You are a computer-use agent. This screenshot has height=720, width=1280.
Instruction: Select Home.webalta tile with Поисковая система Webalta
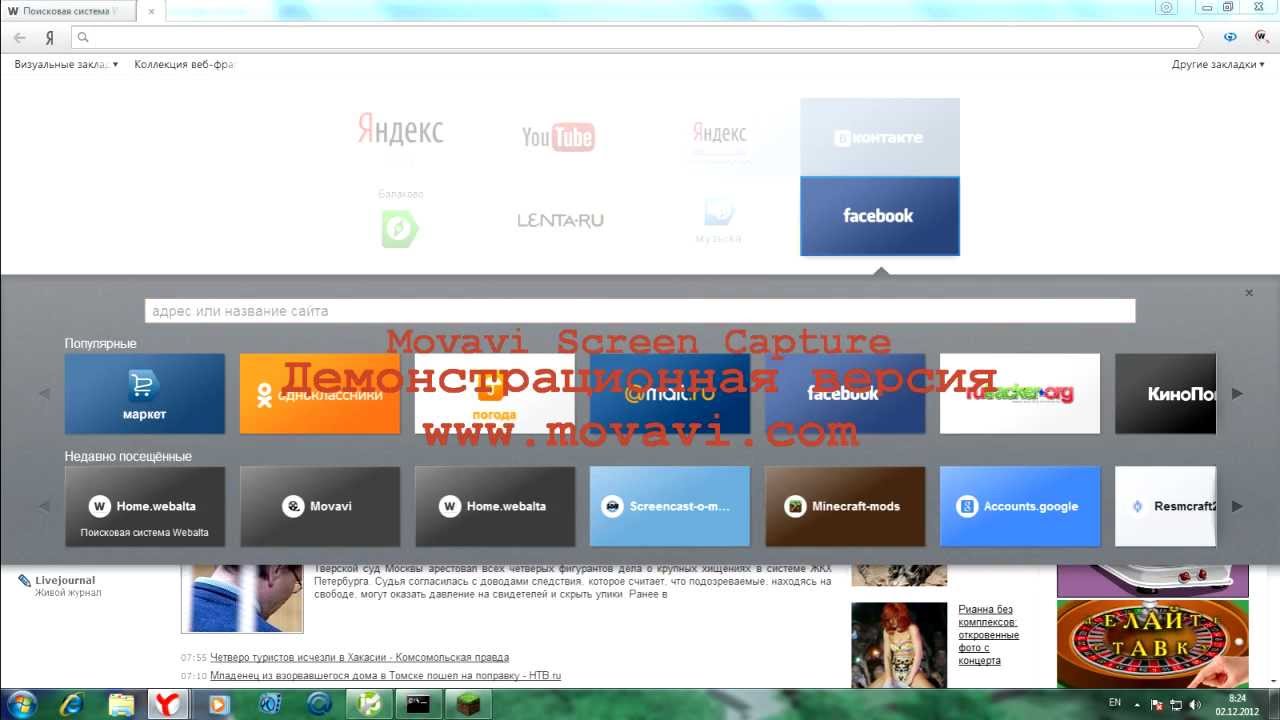click(145, 506)
